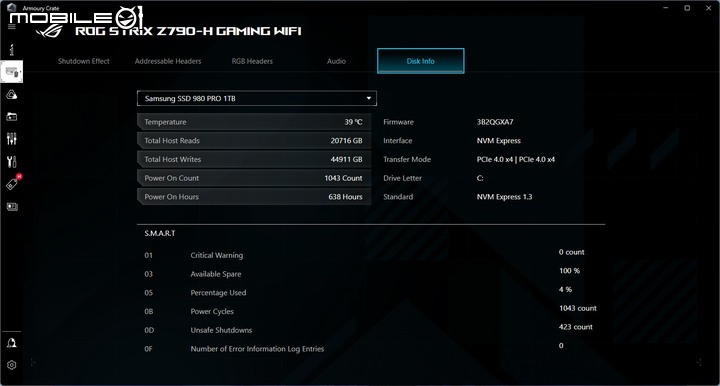The image size is (720, 386).
Task: Click the Standard value NVM Express 1.3
Action: (x=504, y=197)
